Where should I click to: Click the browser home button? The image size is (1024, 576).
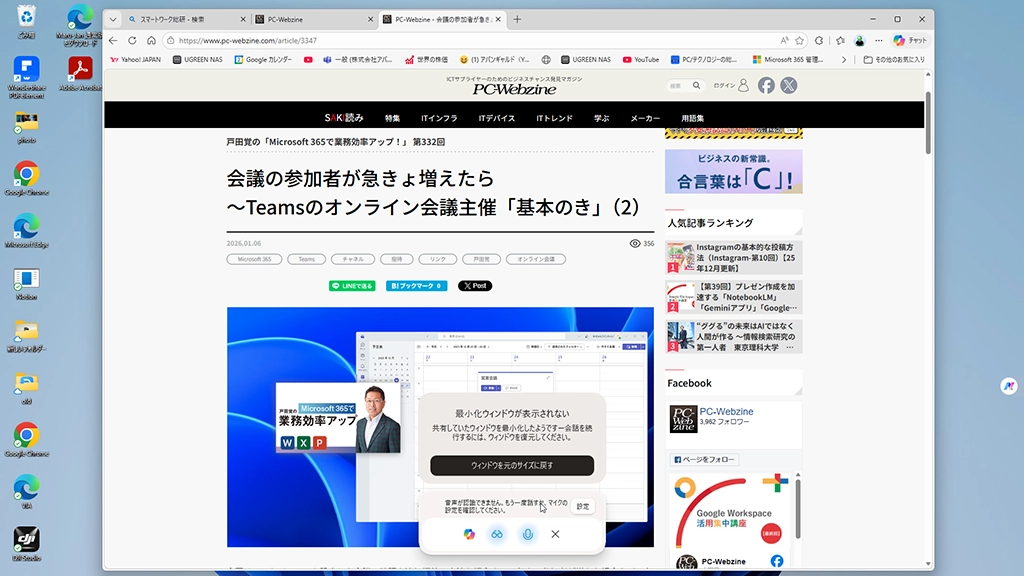[x=151, y=41]
